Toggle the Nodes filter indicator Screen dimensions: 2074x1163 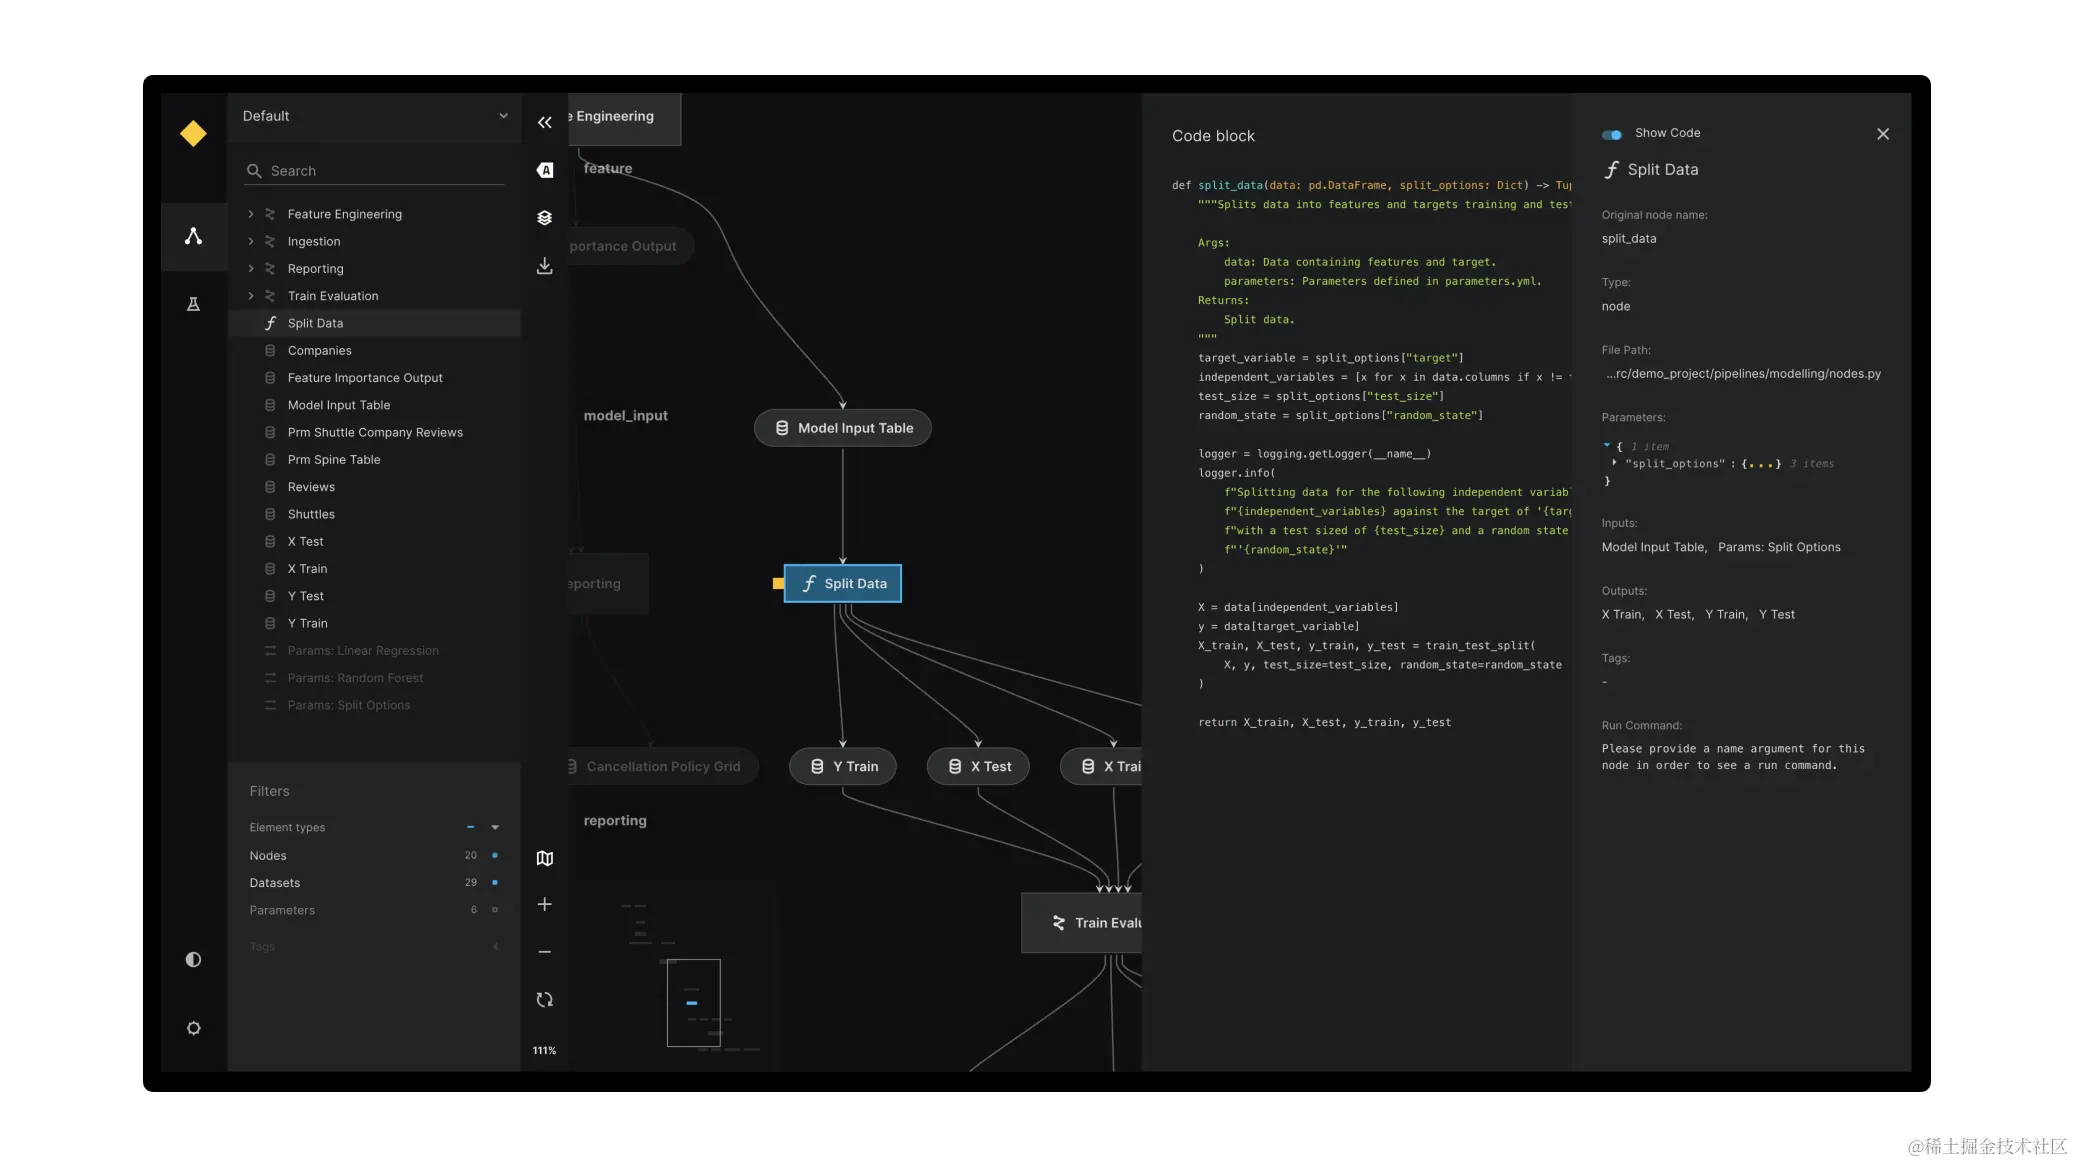click(495, 856)
